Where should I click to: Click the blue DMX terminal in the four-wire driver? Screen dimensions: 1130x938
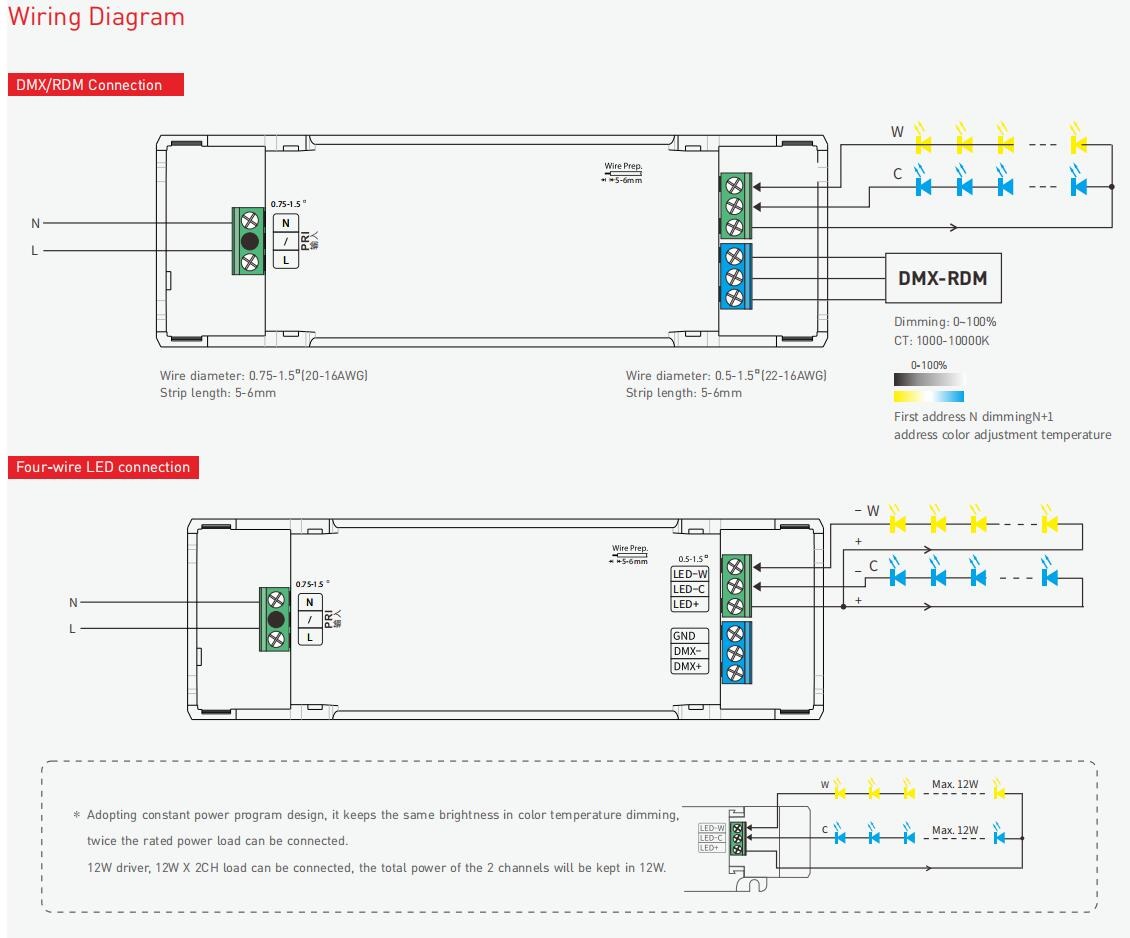coord(736,652)
